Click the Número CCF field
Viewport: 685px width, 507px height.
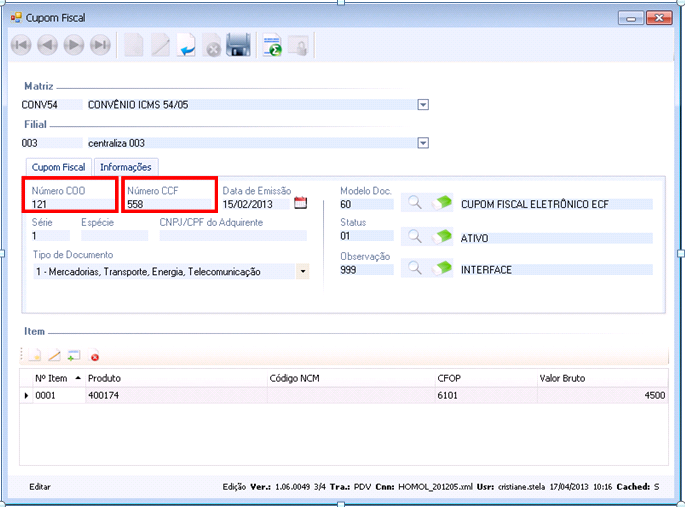(168, 204)
